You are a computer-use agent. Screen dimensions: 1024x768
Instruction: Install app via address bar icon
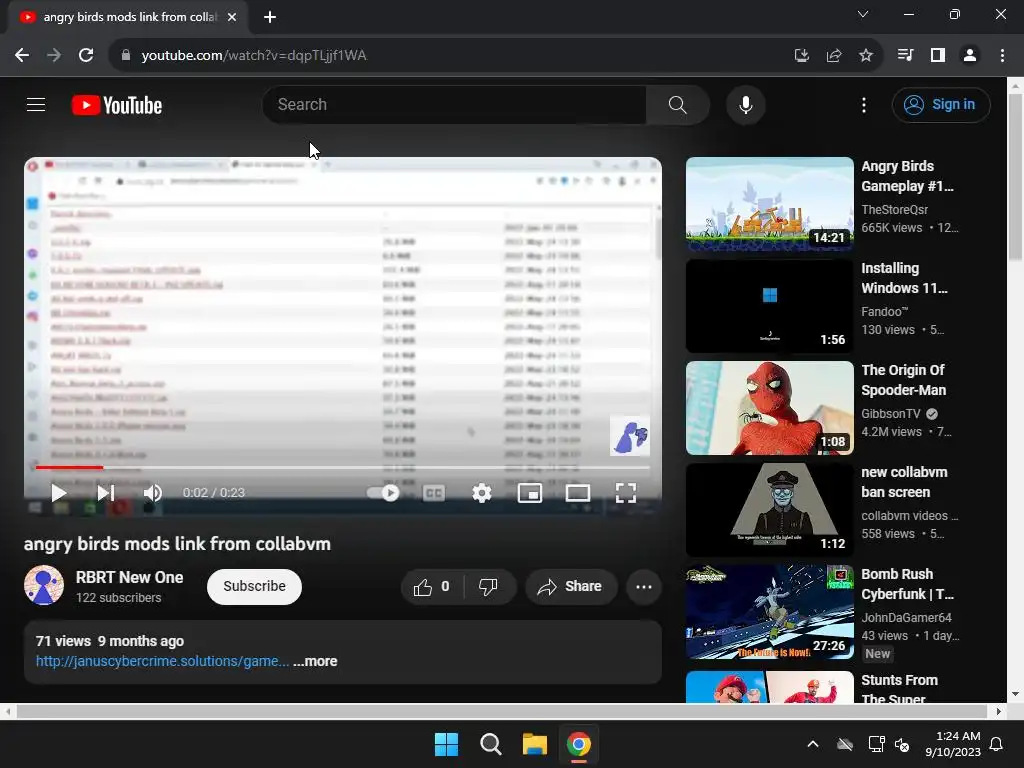click(801, 56)
